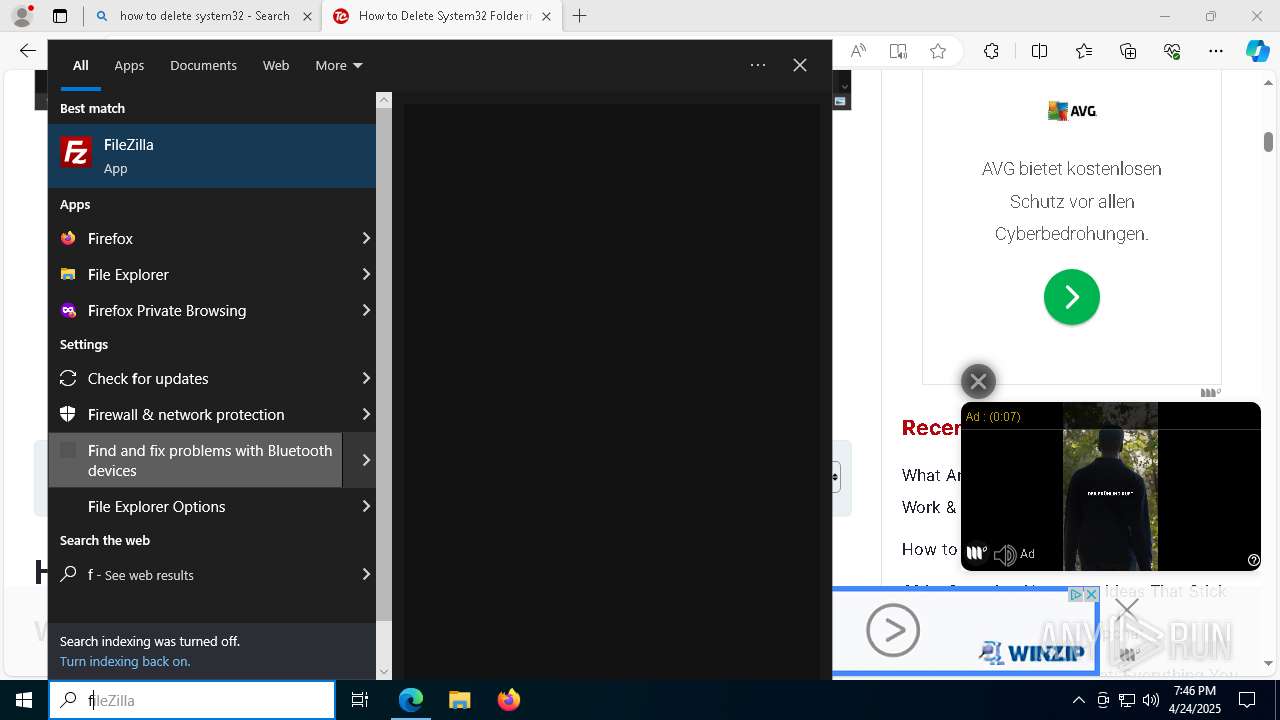Switch to Web search filter tab
Viewport: 1280px width, 720px height.
coord(276,65)
